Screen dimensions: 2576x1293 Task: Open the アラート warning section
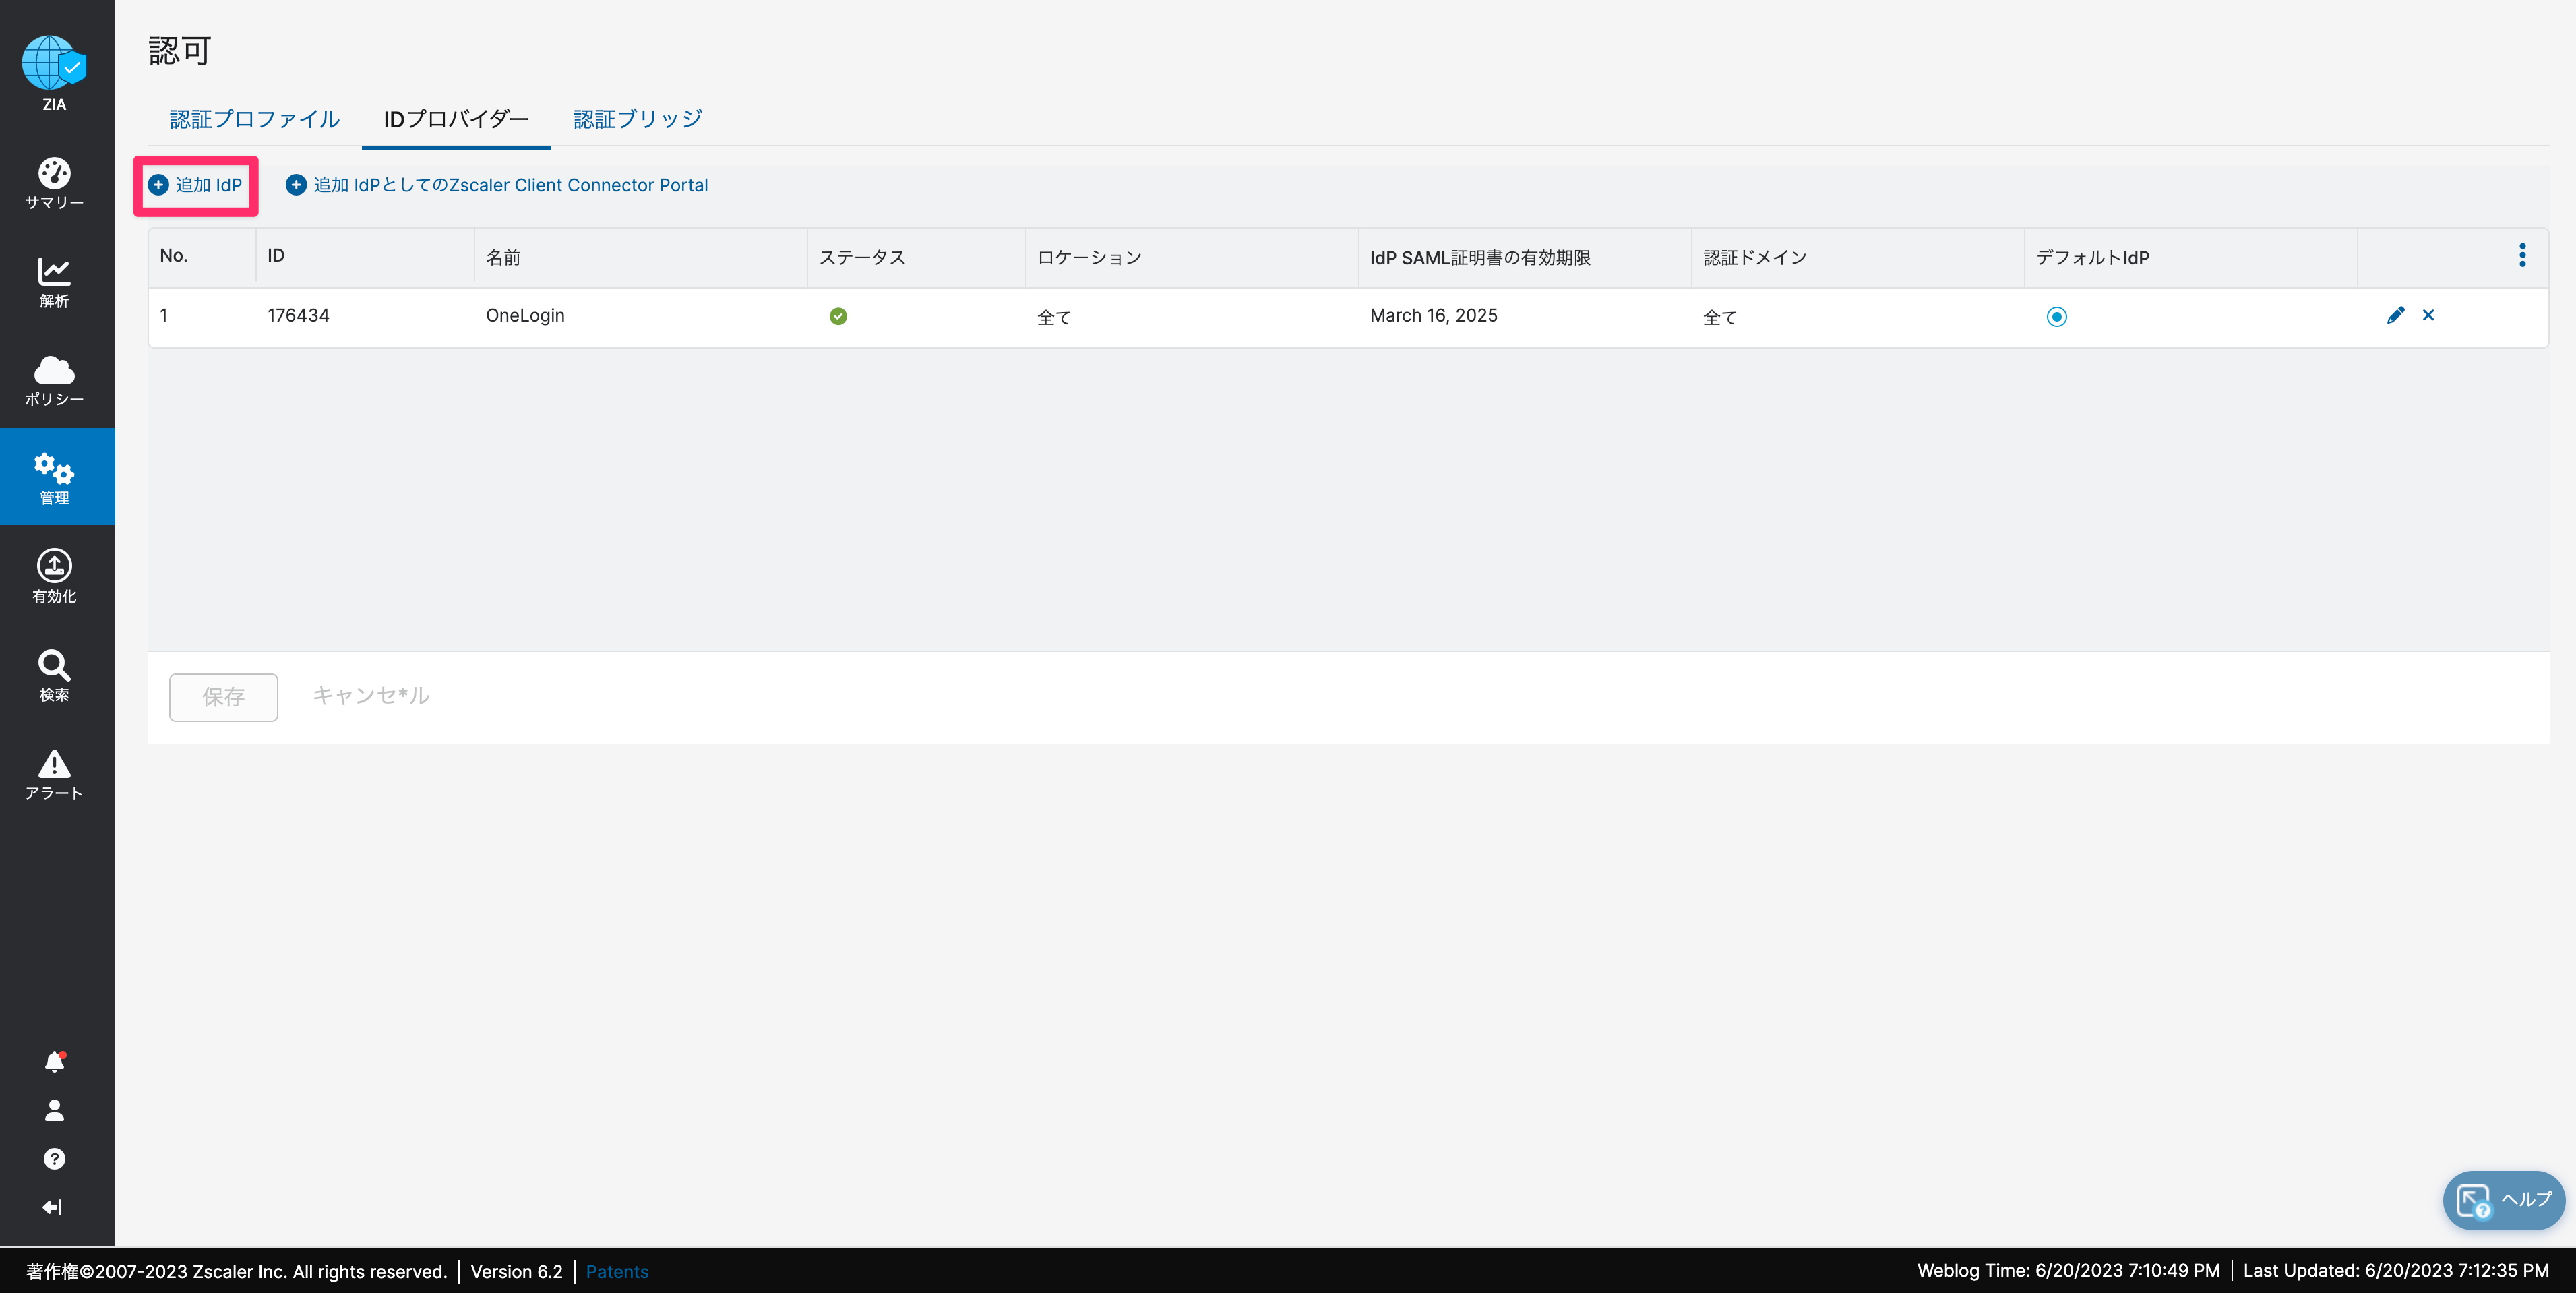tap(54, 774)
